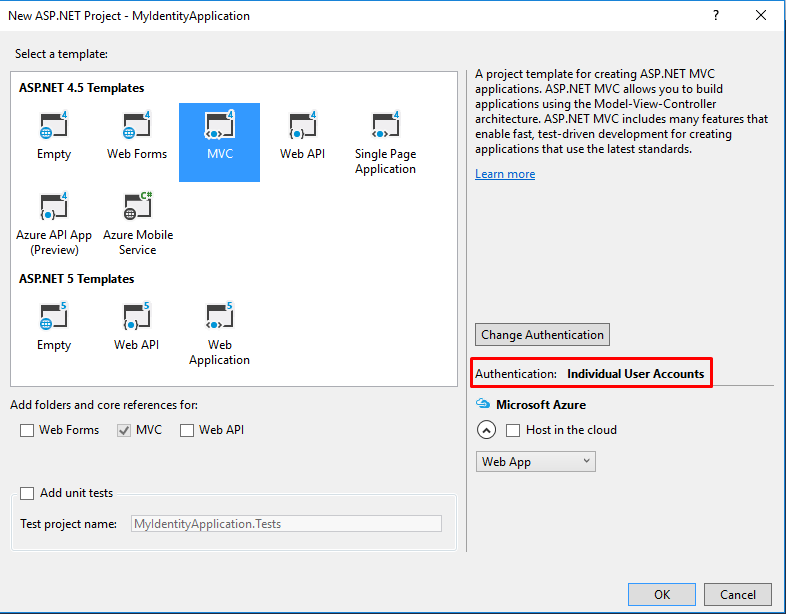This screenshot has height=614, width=786.
Task: Click the Individual User Accounts text
Action: [x=636, y=374]
